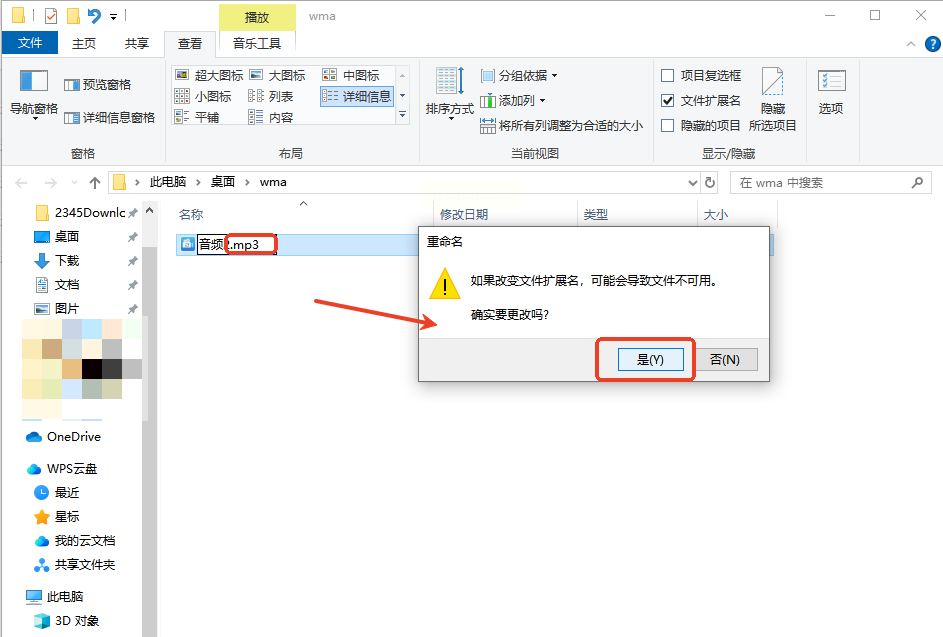Check hidden items (隐藏的项目)
Screen dimensions: 943x637
[701, 126]
